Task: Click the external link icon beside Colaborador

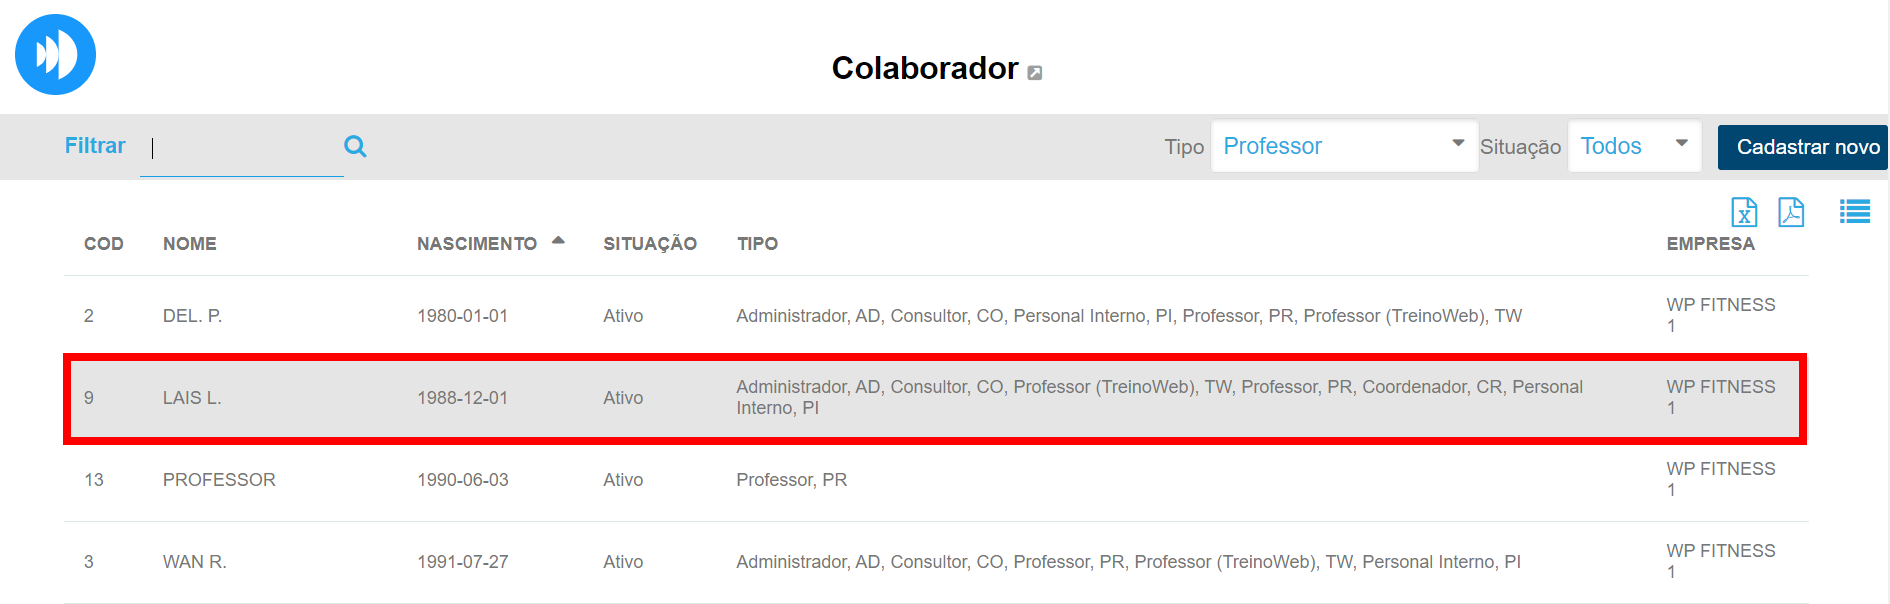Action: [x=1035, y=72]
